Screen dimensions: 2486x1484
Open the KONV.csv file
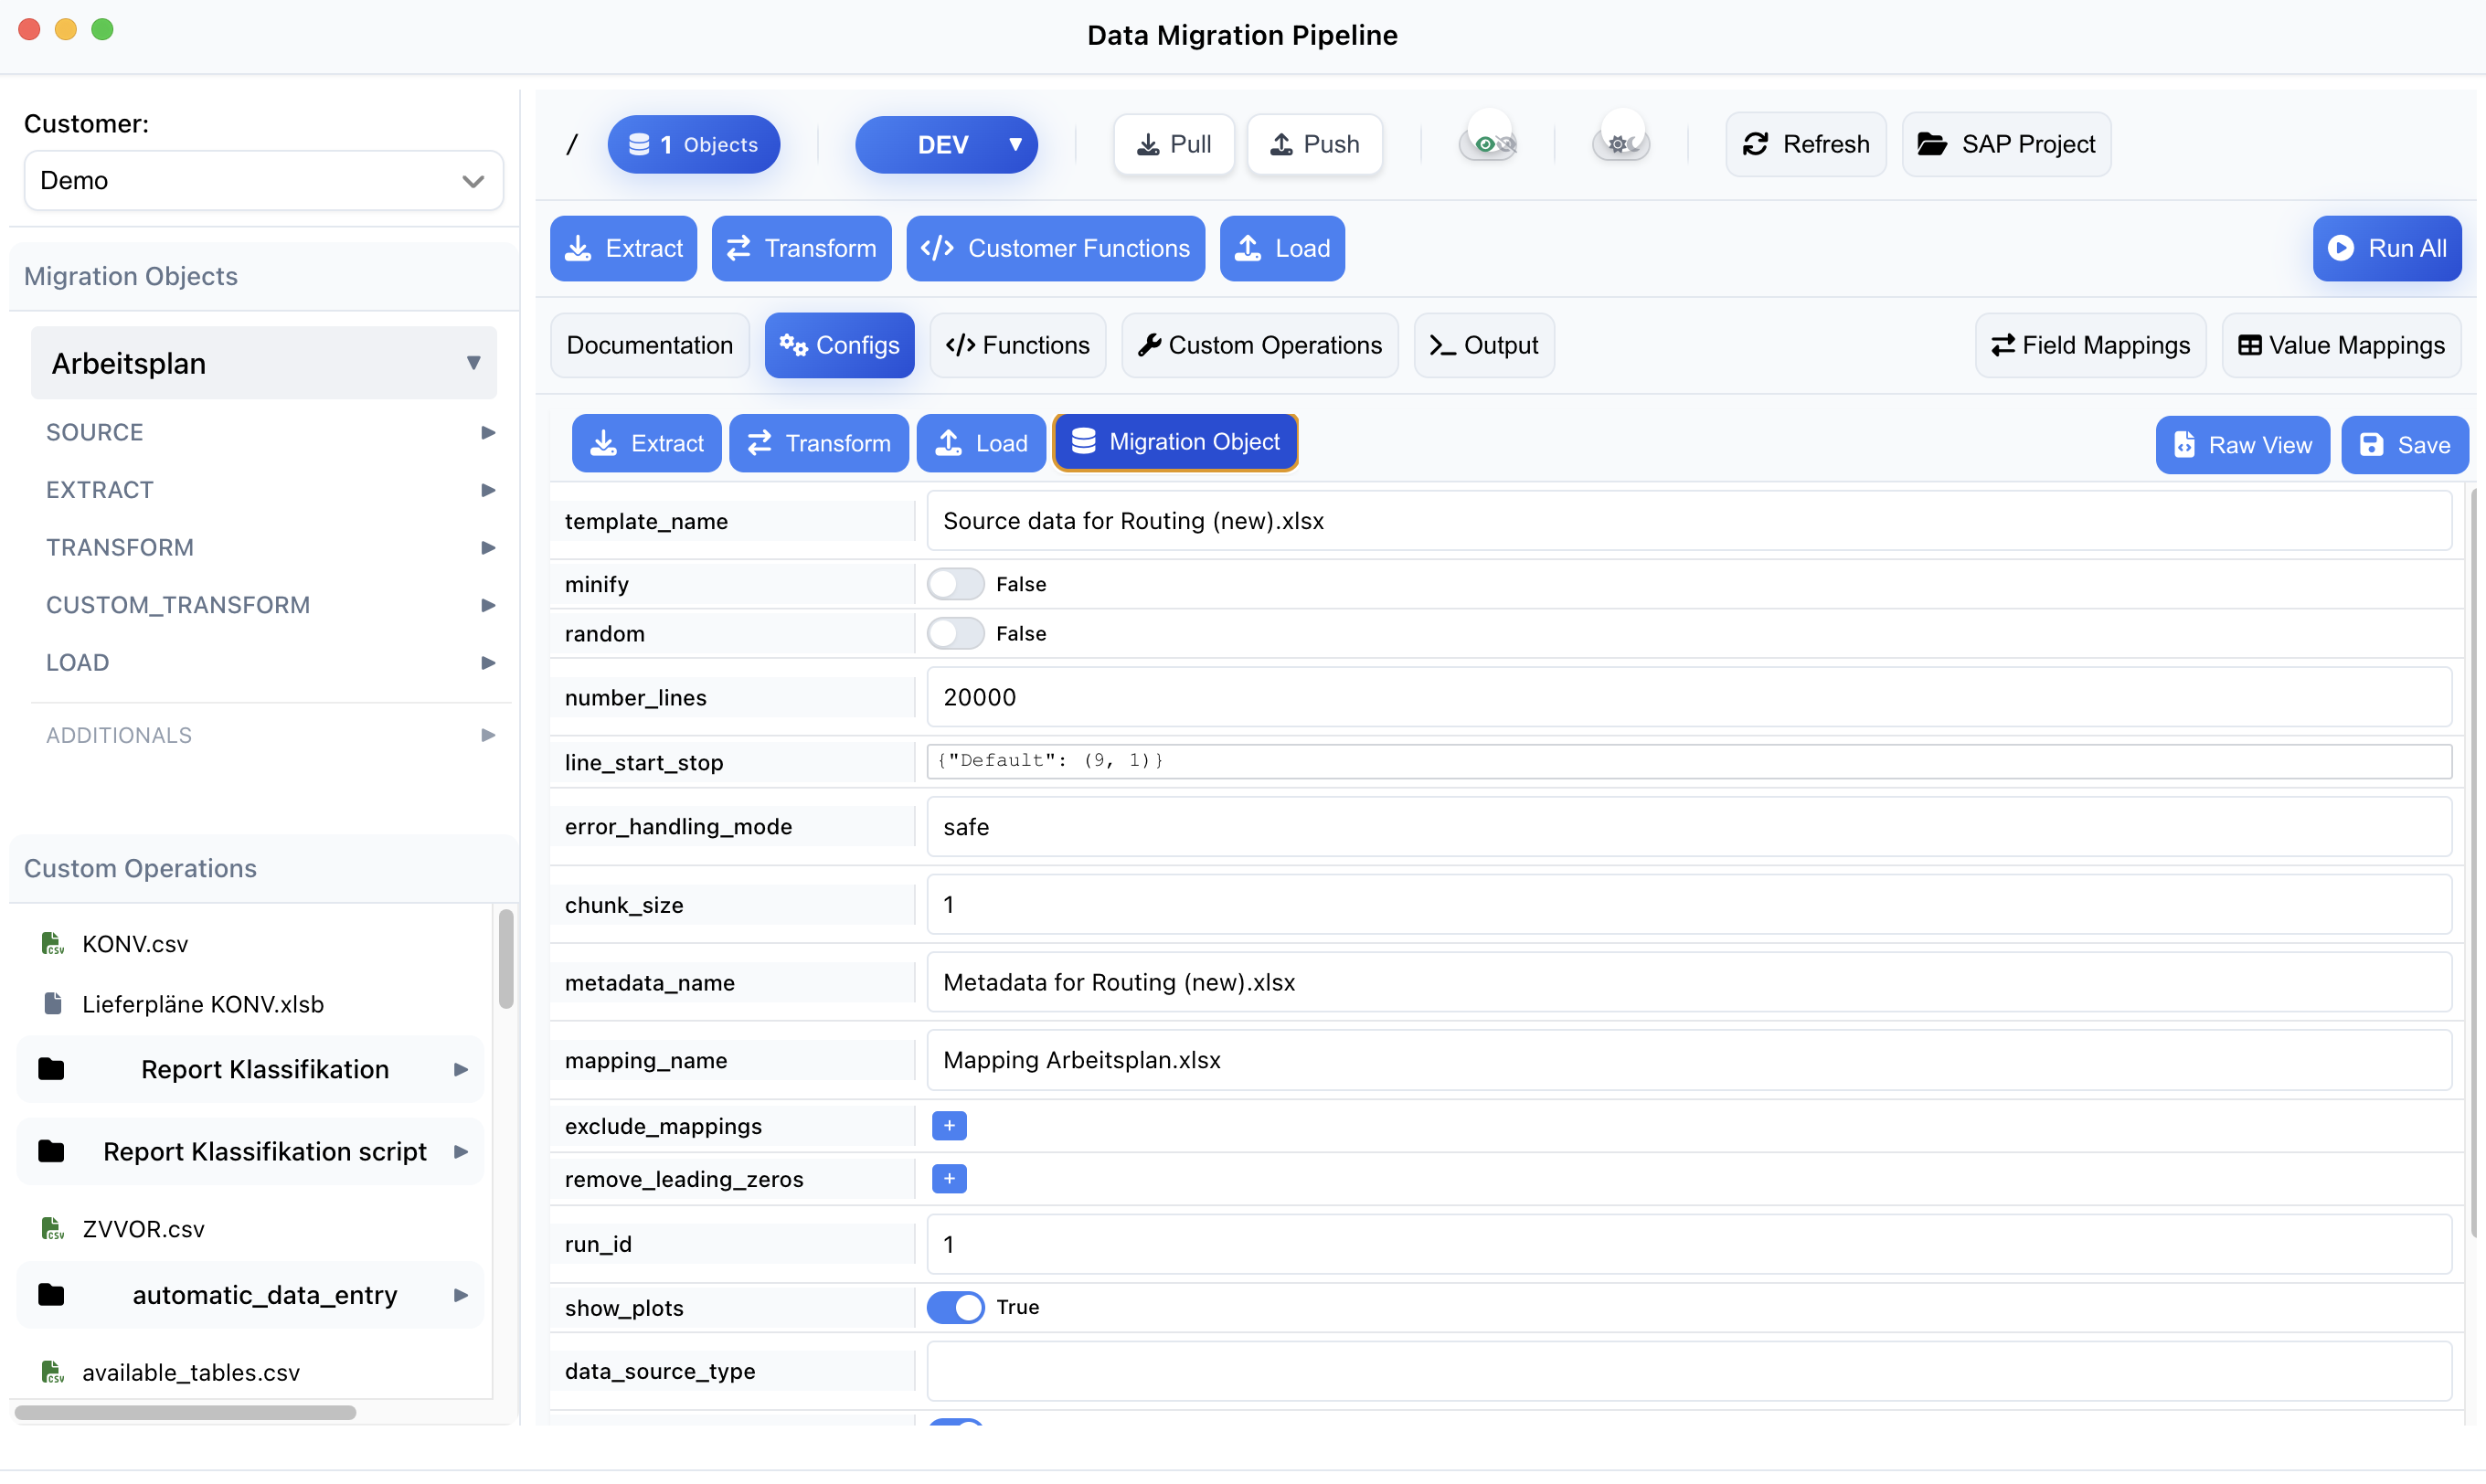(135, 943)
